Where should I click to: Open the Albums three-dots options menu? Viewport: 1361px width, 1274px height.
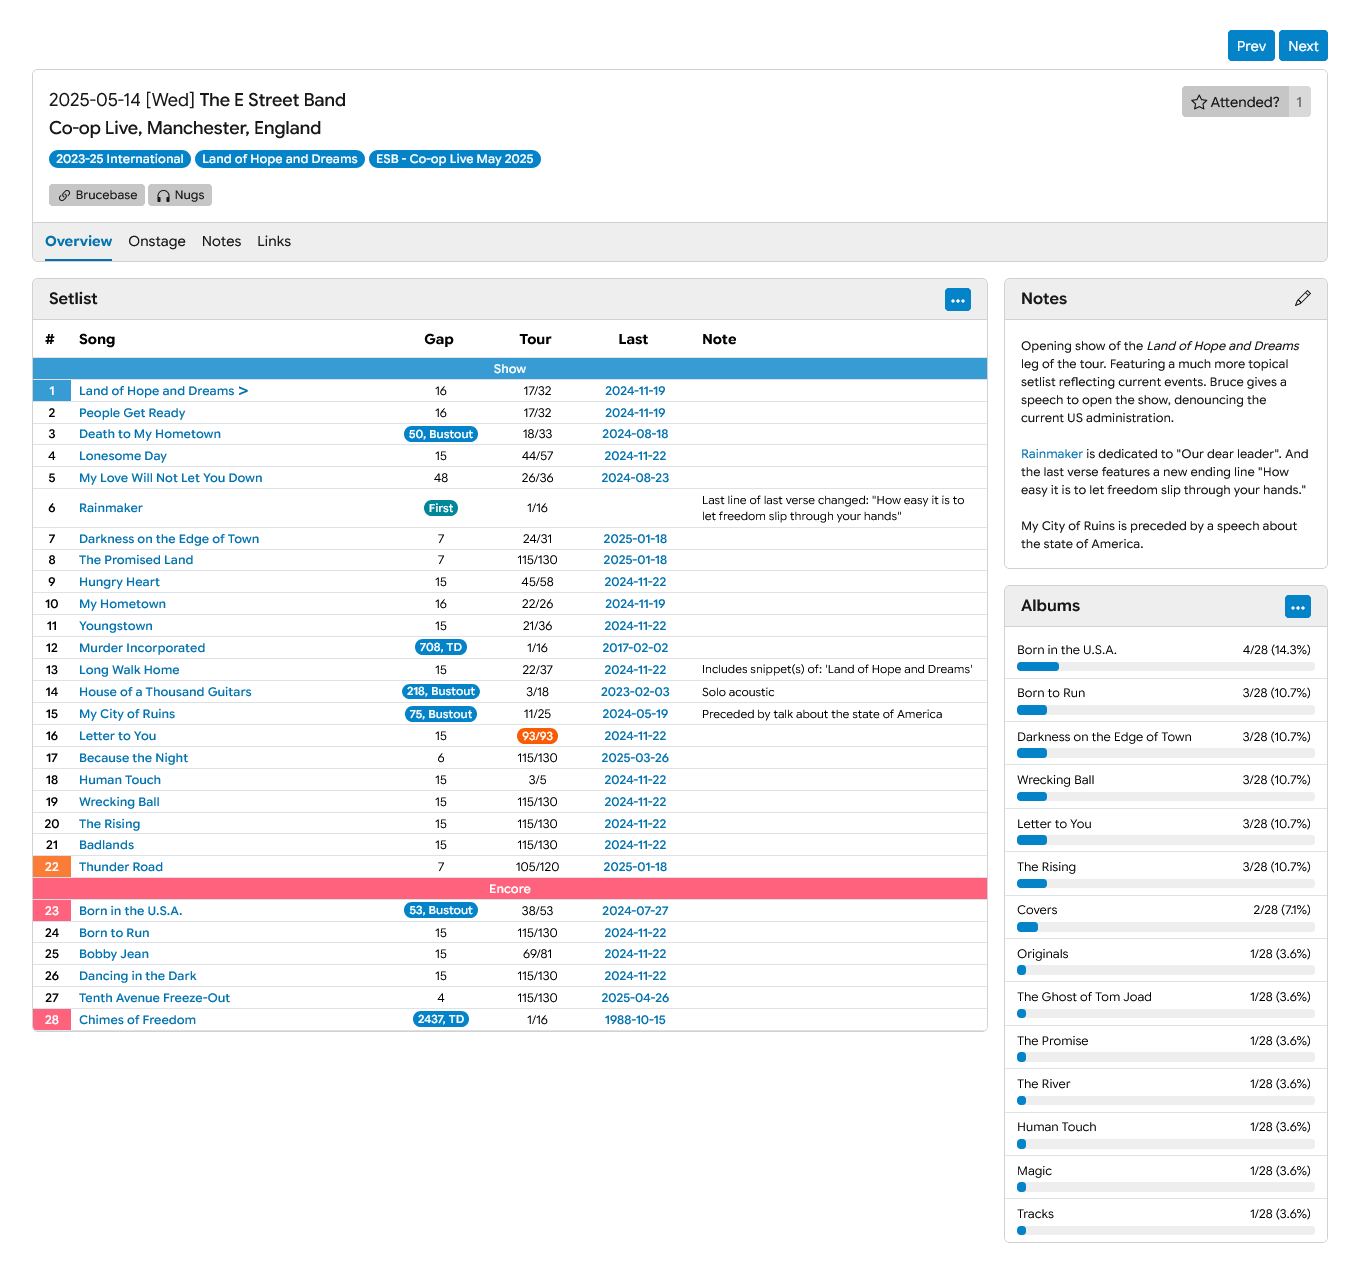1297,607
